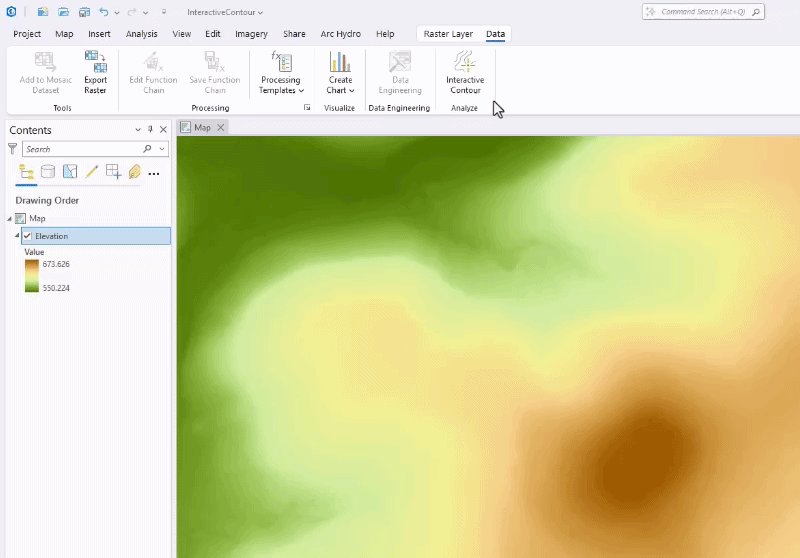
Task: Select List By Drawing Order icon
Action: point(26,172)
